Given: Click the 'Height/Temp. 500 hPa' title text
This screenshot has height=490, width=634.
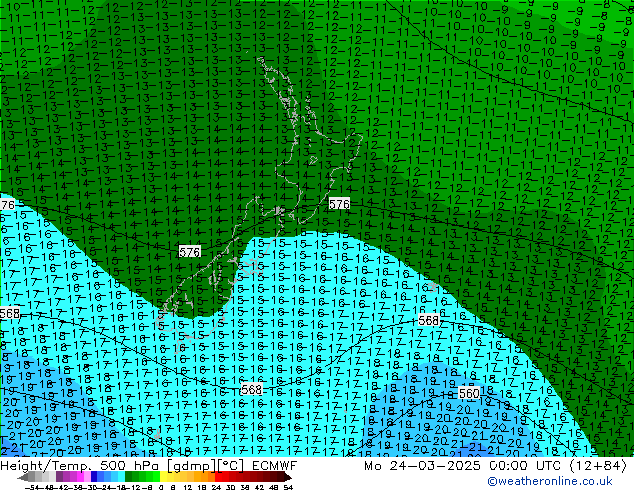Looking at the screenshot, I should (79, 466).
